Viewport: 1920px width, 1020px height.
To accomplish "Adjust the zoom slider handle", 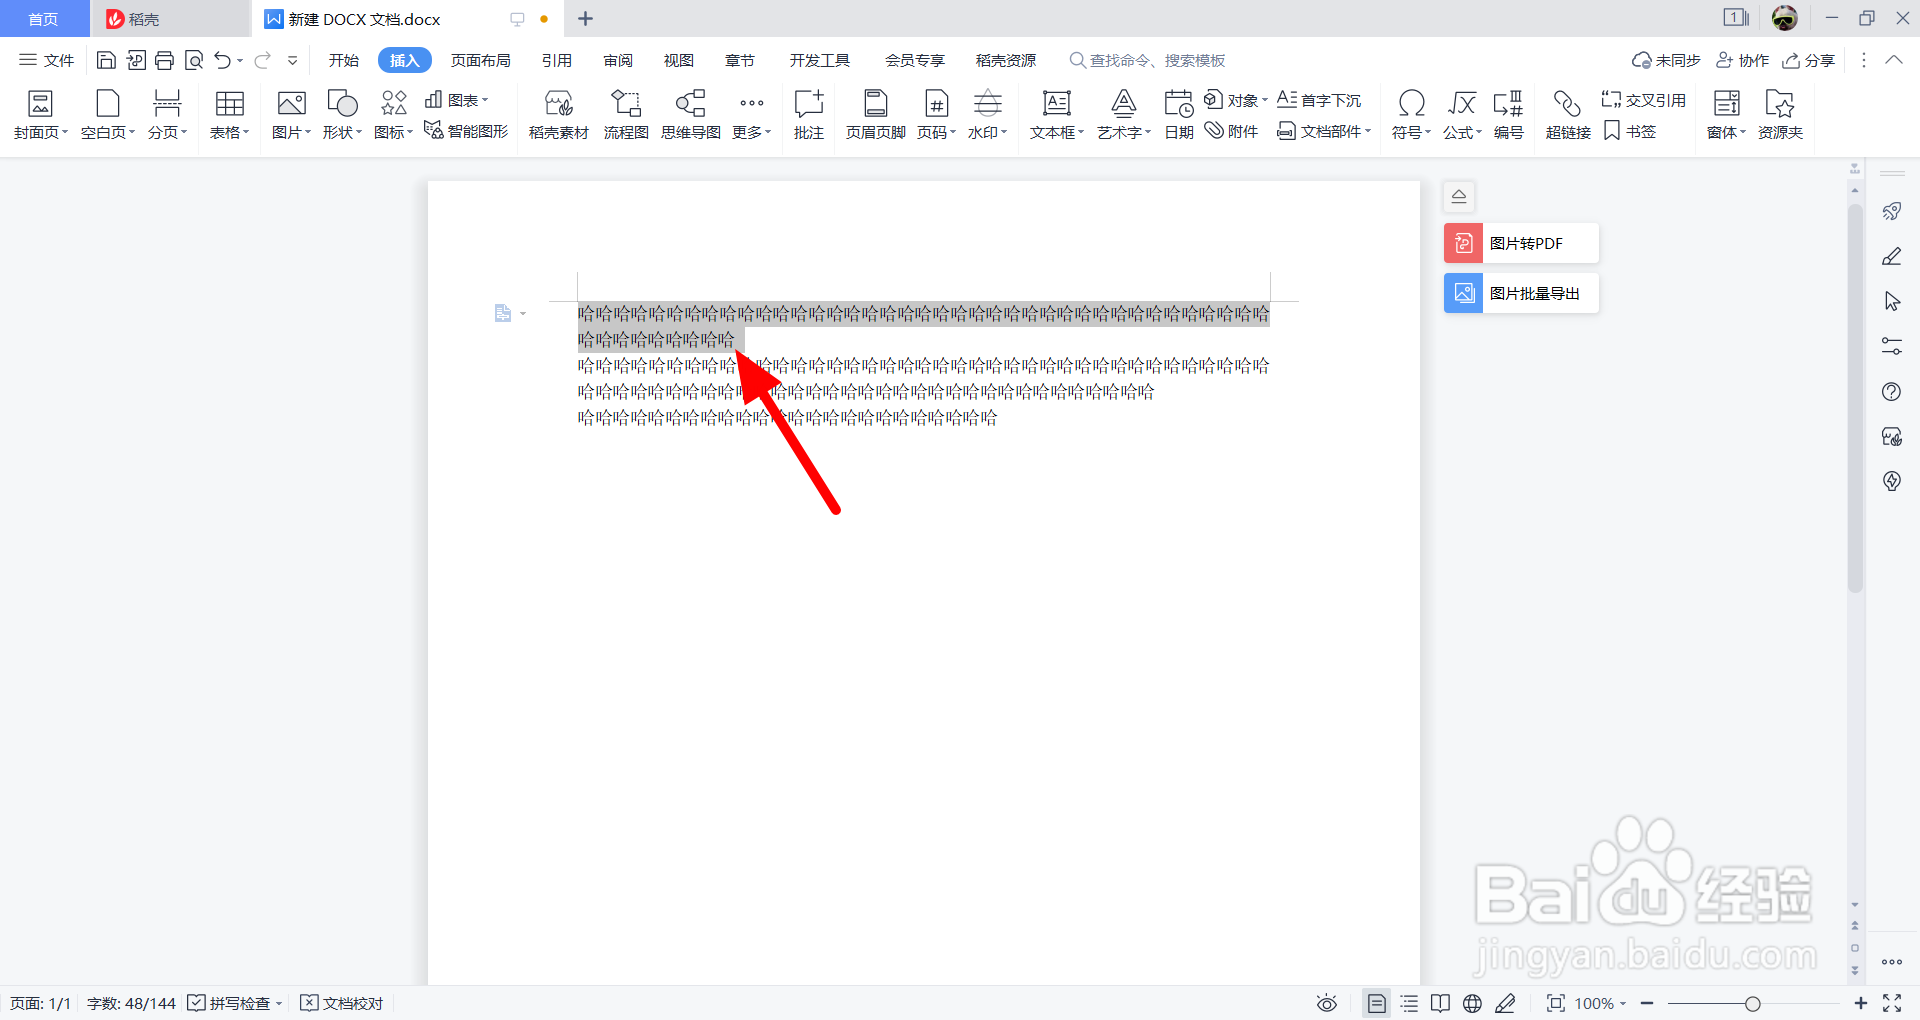I will coord(1752,1003).
